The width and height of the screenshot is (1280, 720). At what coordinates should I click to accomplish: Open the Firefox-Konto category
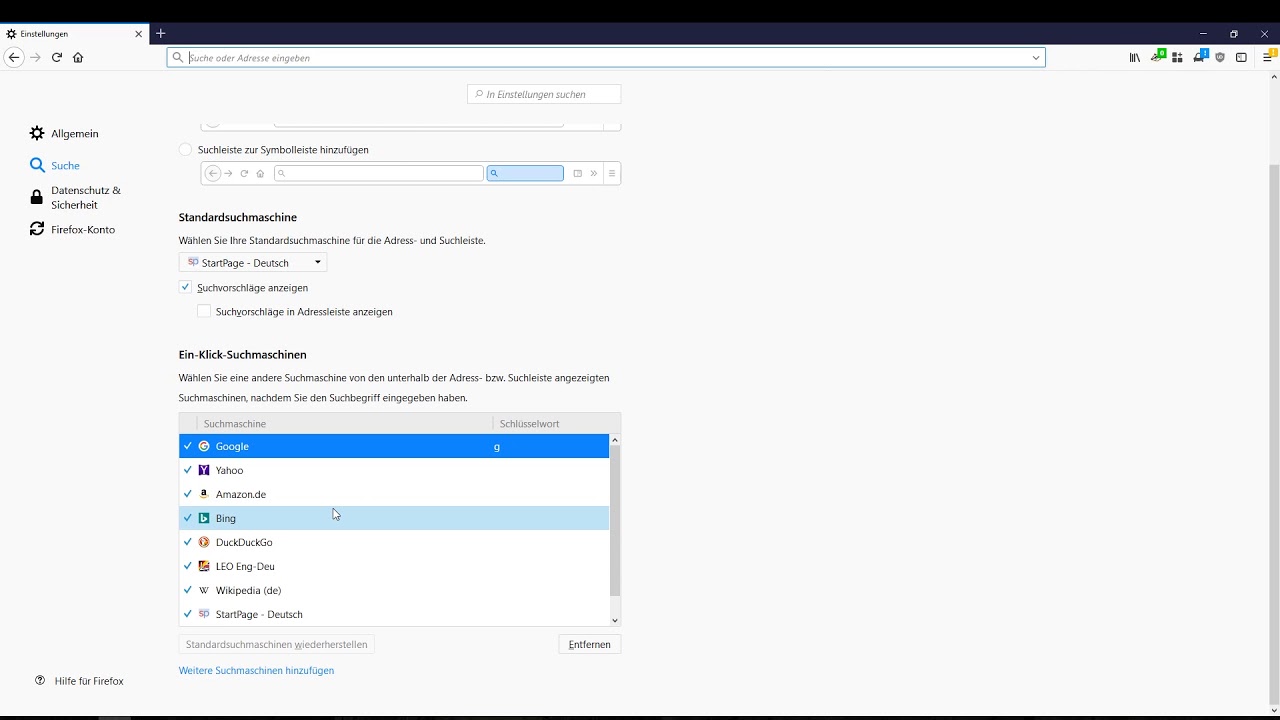72,229
